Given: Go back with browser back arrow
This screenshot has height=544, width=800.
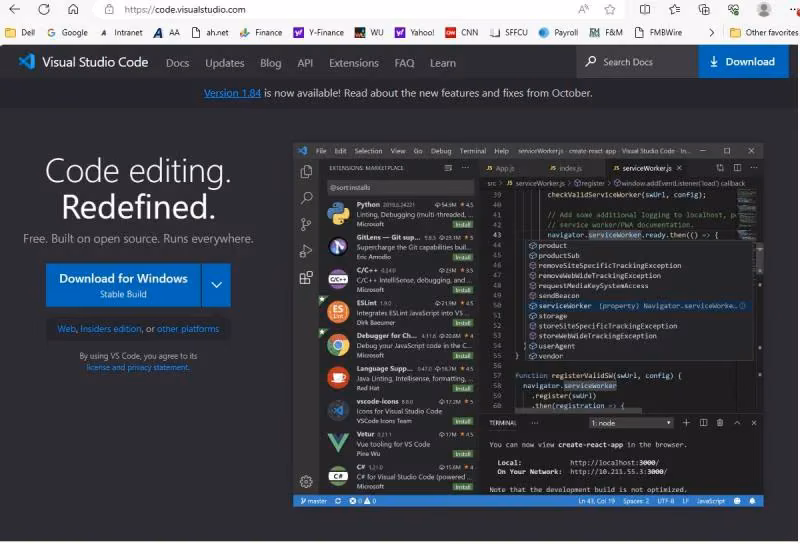Looking at the screenshot, I should pyautogui.click(x=15, y=9).
